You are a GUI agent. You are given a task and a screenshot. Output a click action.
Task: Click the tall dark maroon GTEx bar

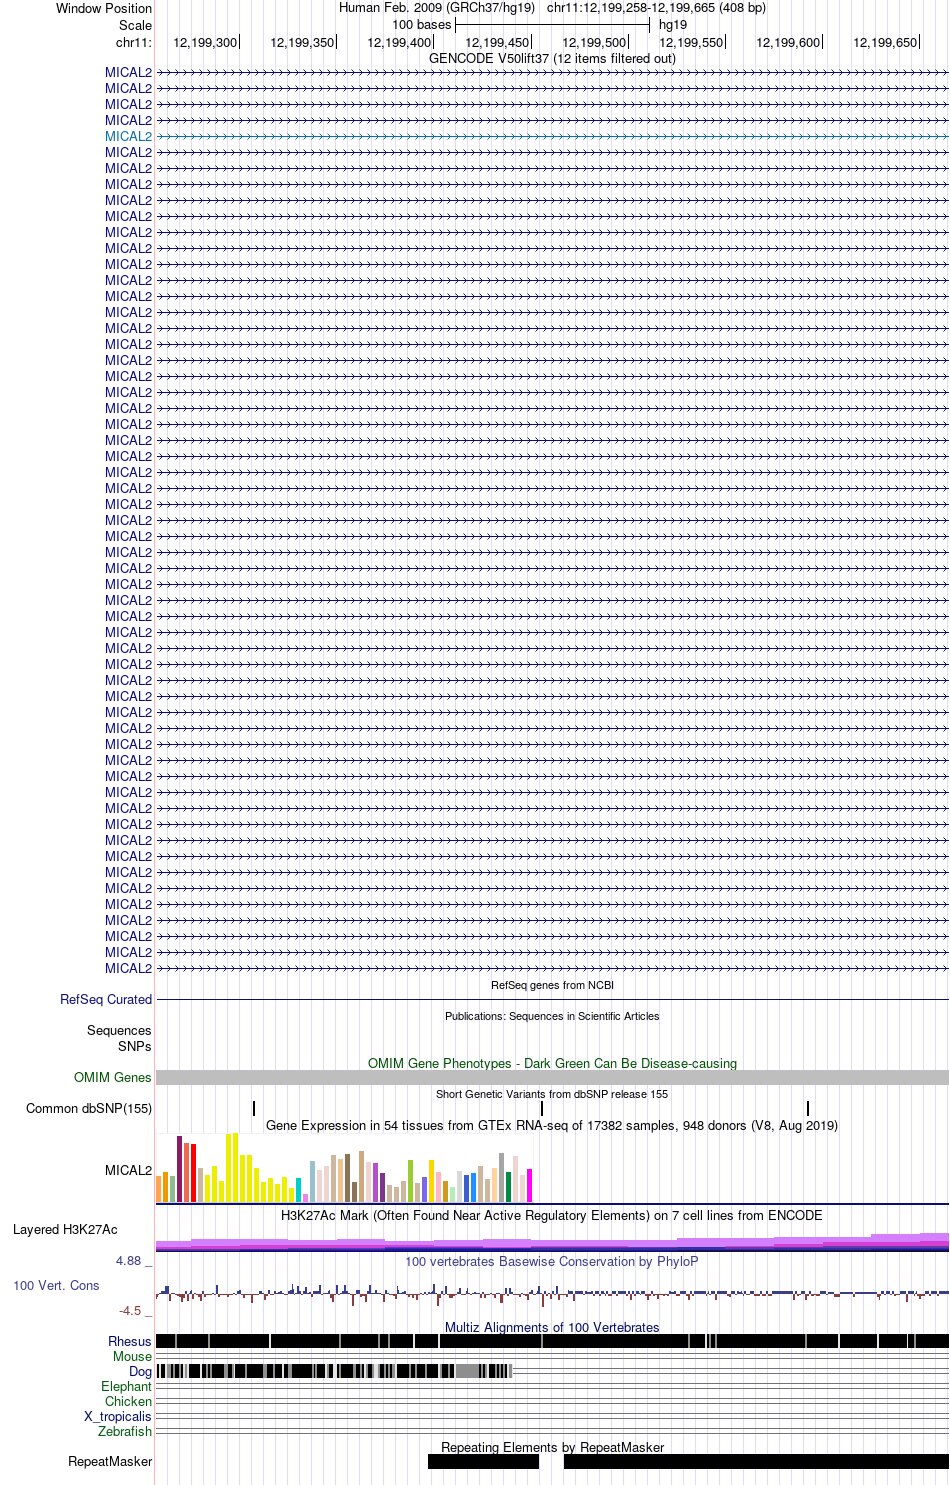(x=179, y=1169)
